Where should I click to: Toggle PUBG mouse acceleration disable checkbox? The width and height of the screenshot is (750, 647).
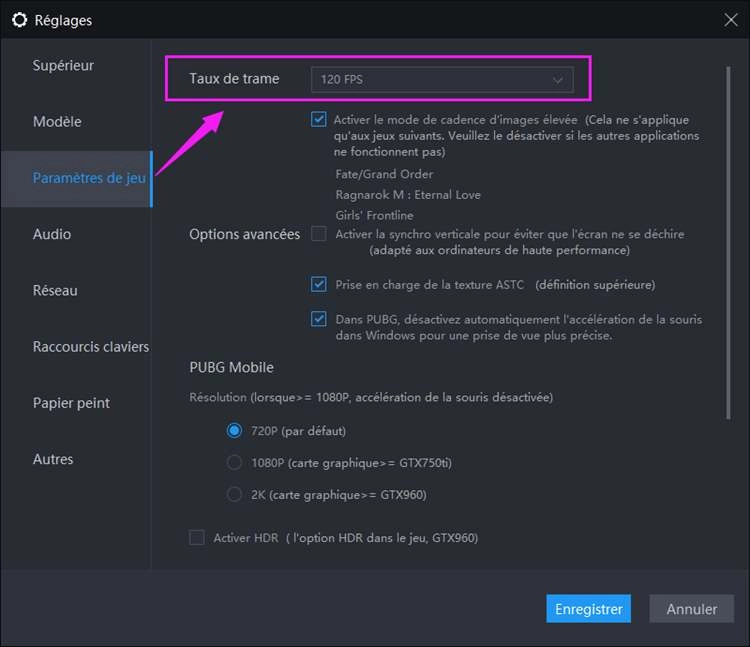[x=319, y=320]
